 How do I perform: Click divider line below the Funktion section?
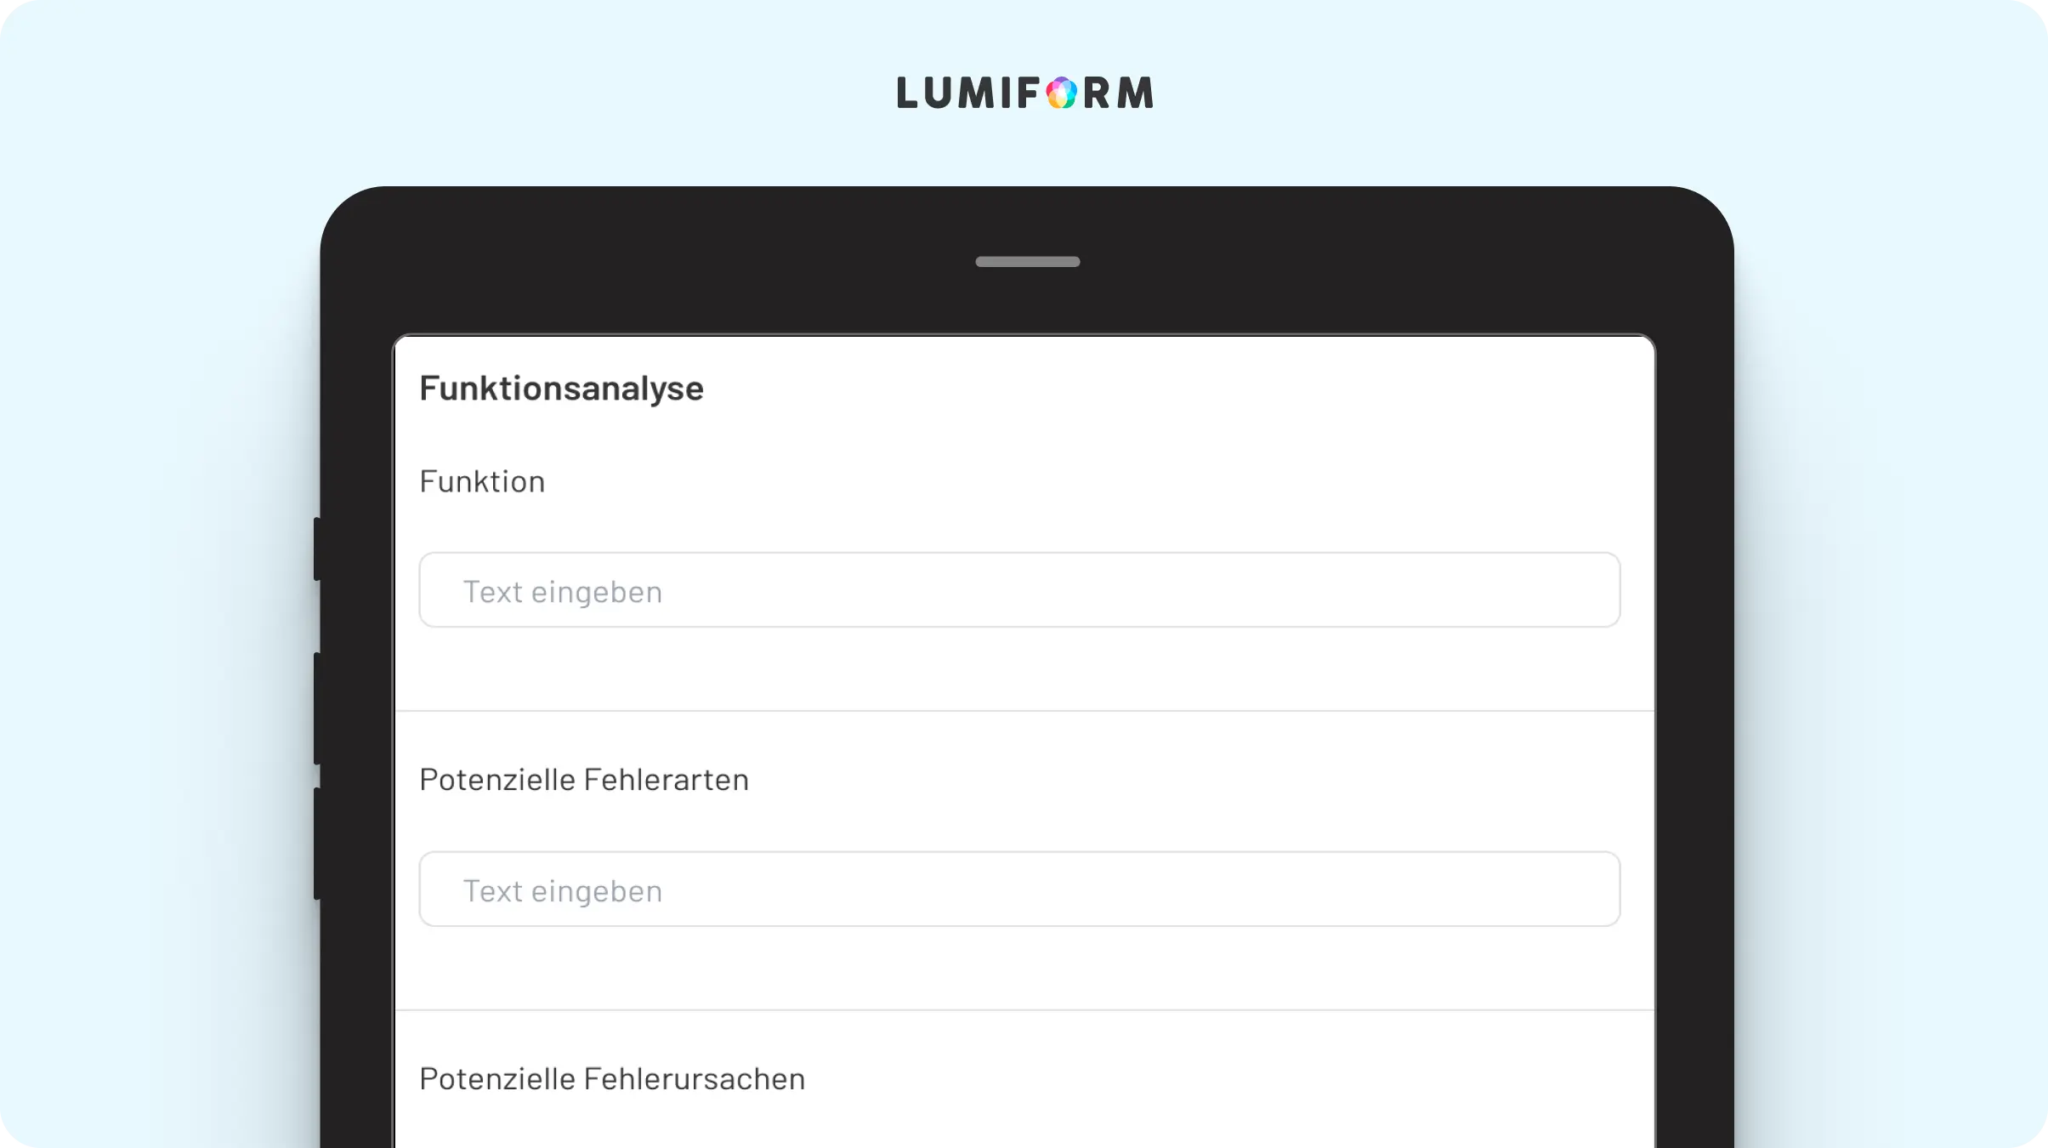point(1025,711)
